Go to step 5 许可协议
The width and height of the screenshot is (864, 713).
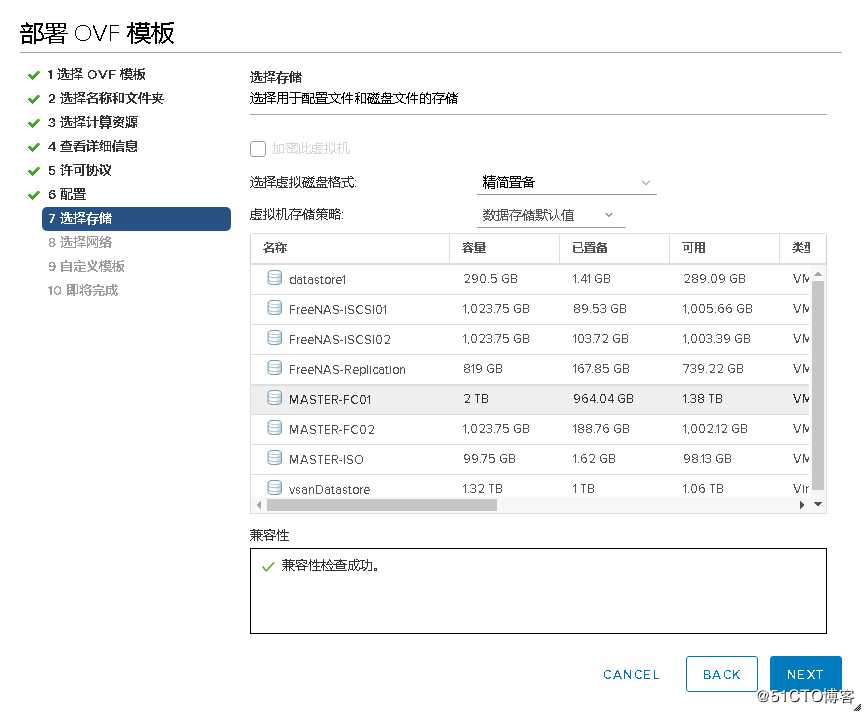coord(79,170)
